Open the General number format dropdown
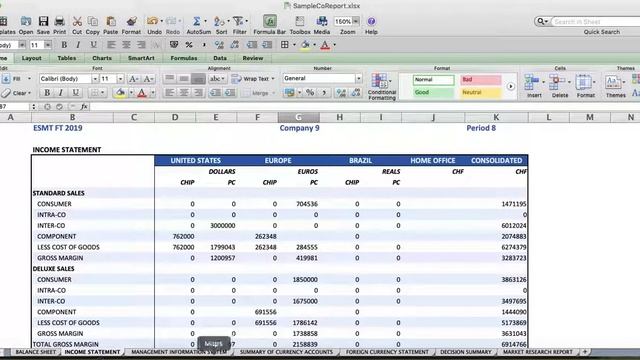This screenshot has height=360, width=640. 358,78
